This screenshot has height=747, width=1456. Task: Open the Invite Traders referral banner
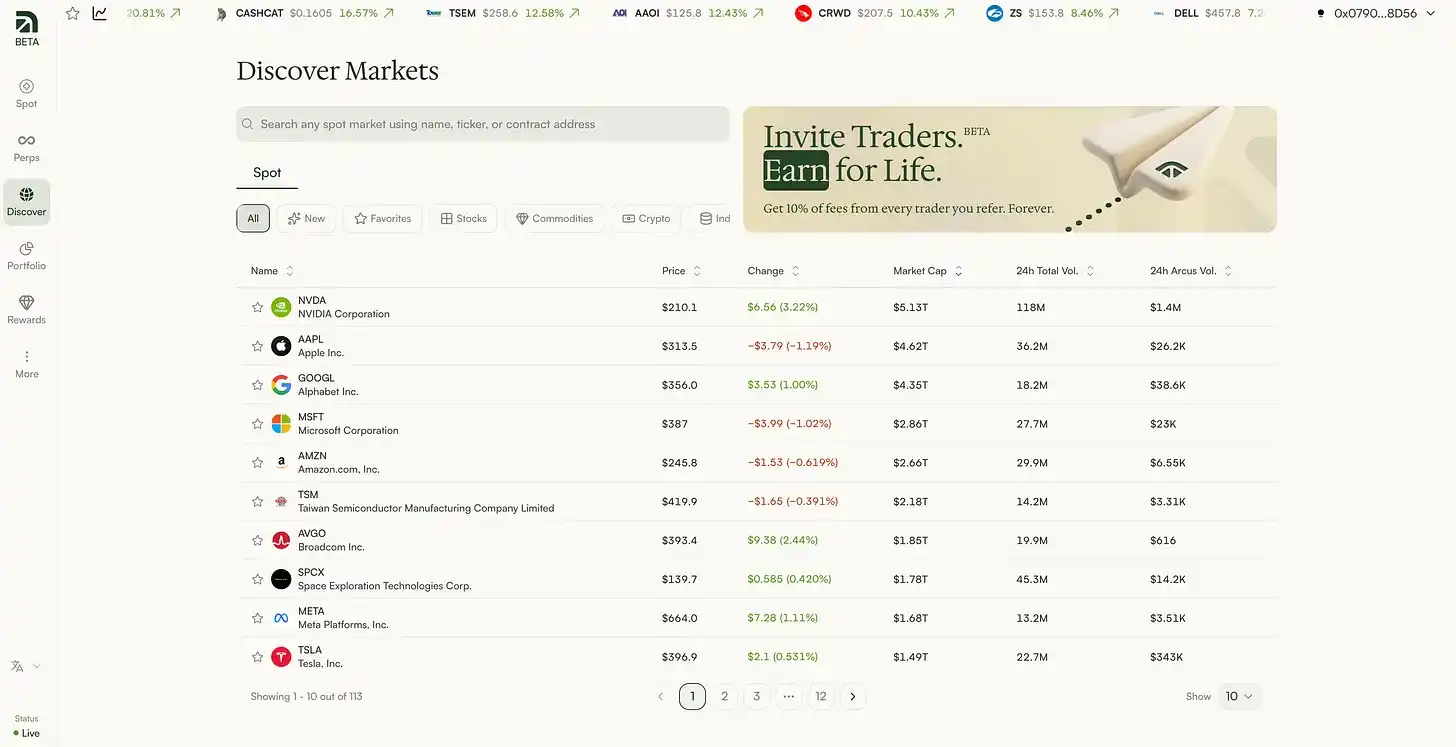tap(1010, 169)
